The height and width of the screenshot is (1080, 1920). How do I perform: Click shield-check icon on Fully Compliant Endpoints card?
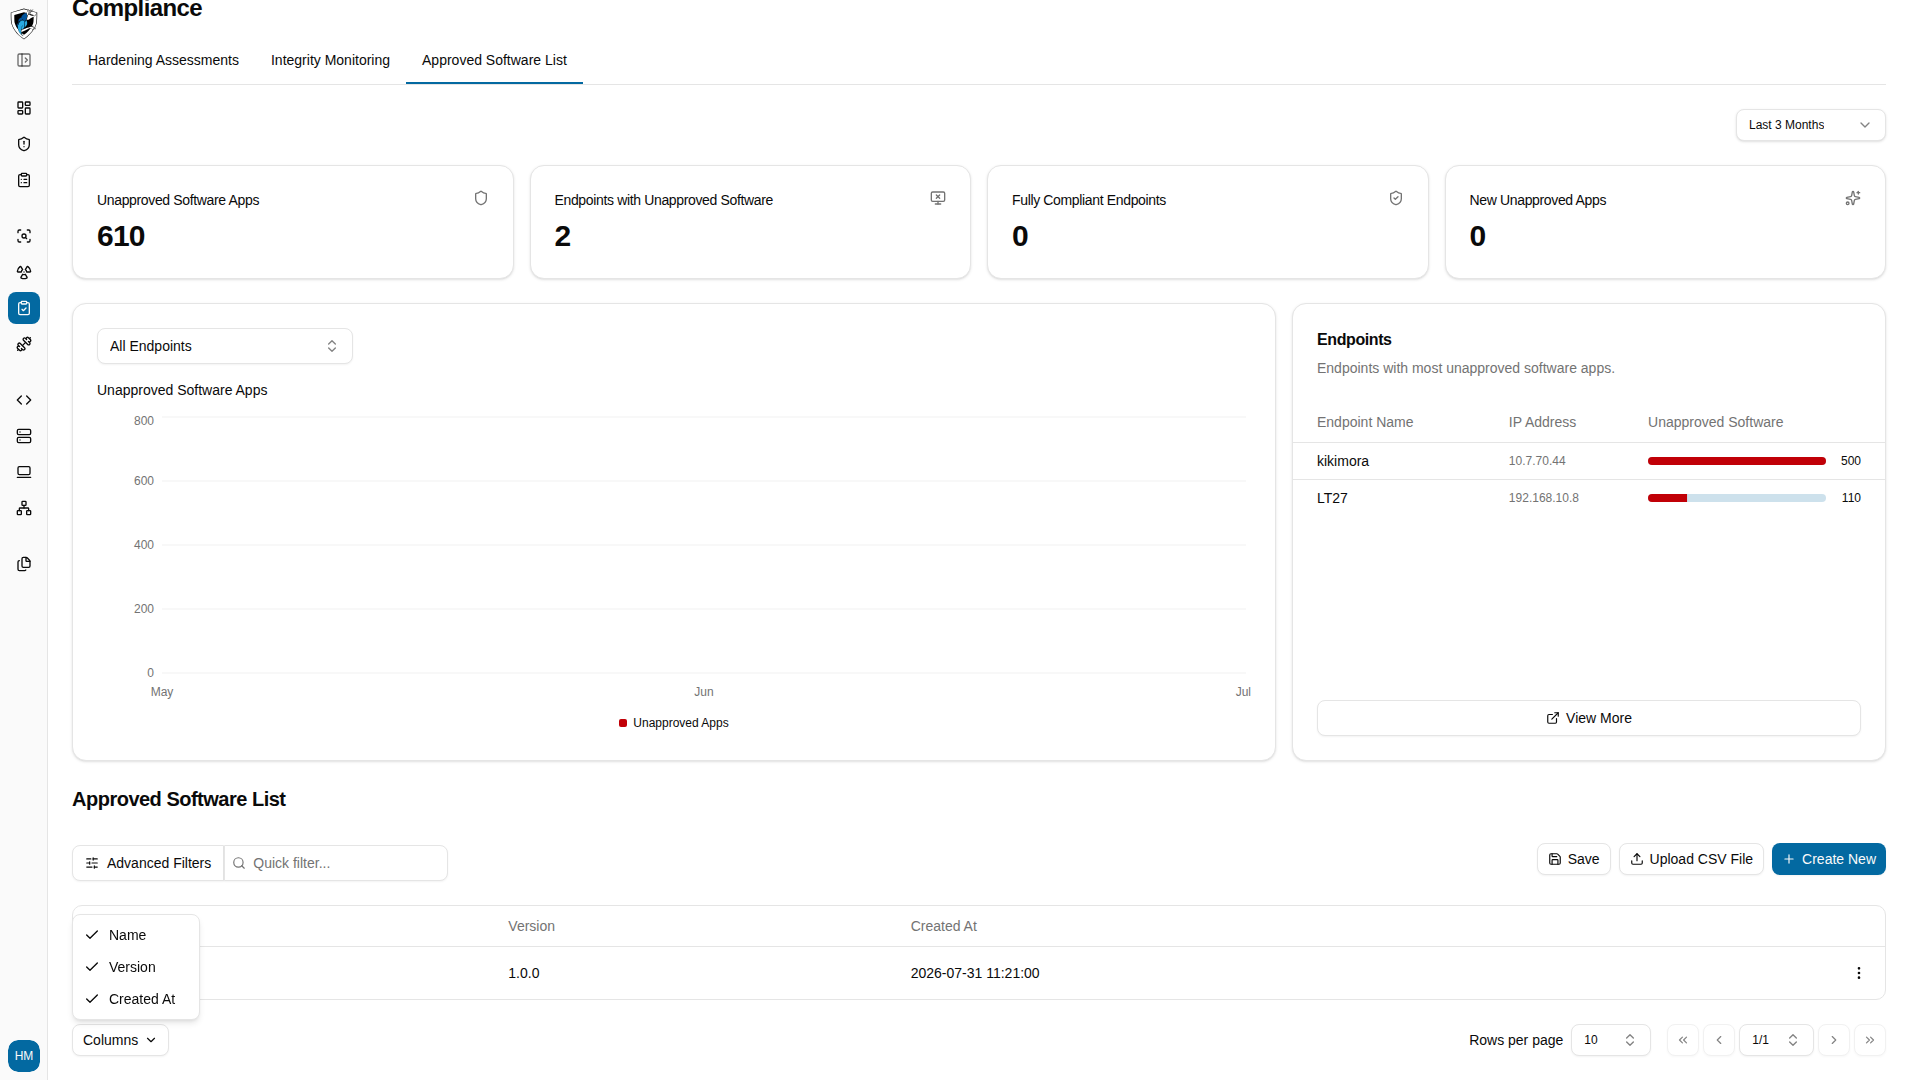(1396, 198)
